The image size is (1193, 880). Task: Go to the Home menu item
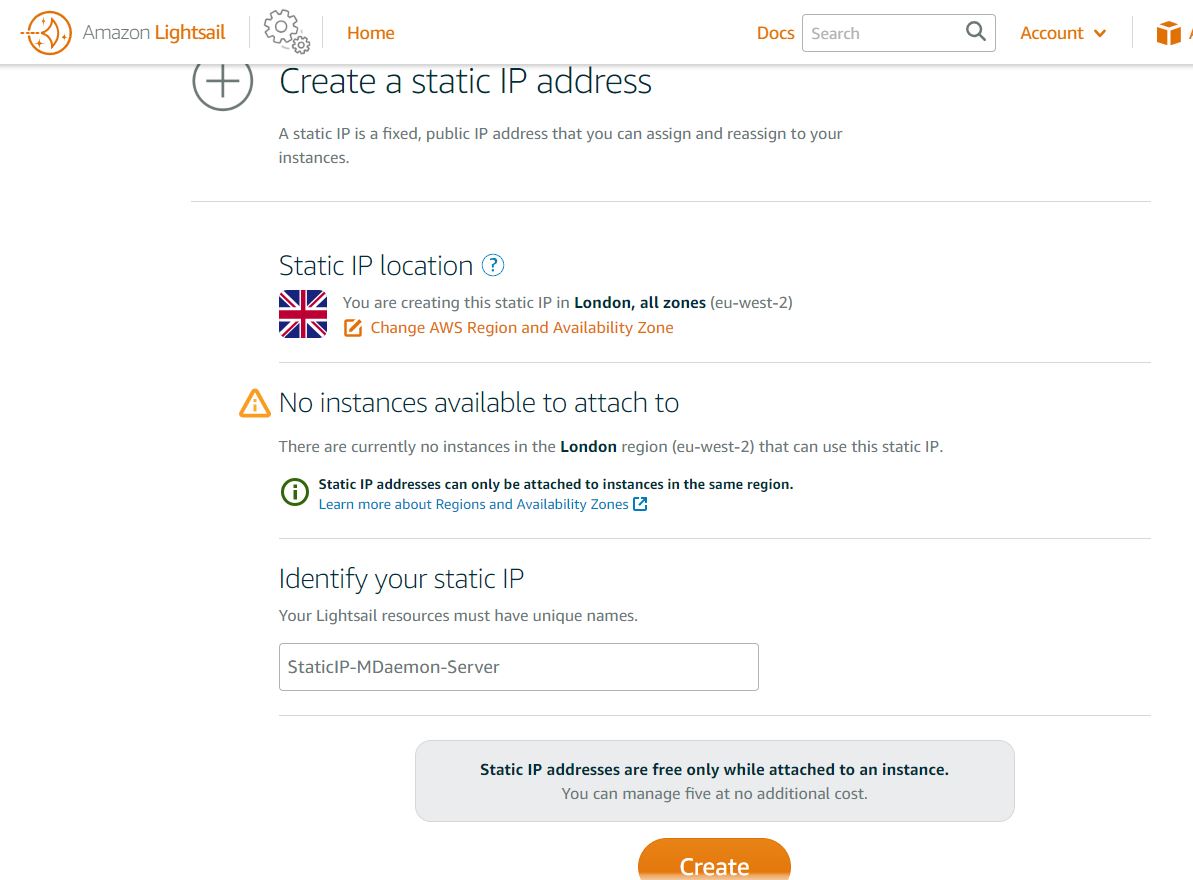click(371, 33)
